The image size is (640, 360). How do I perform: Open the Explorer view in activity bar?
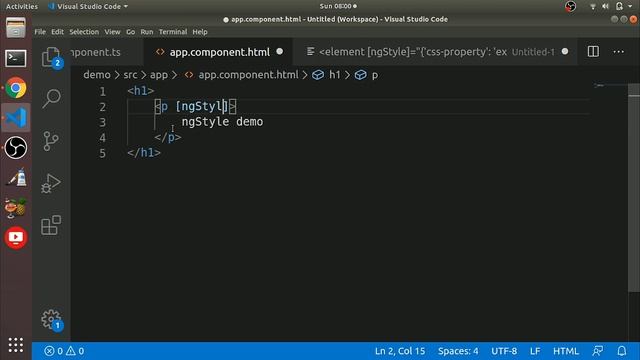click(x=51, y=57)
